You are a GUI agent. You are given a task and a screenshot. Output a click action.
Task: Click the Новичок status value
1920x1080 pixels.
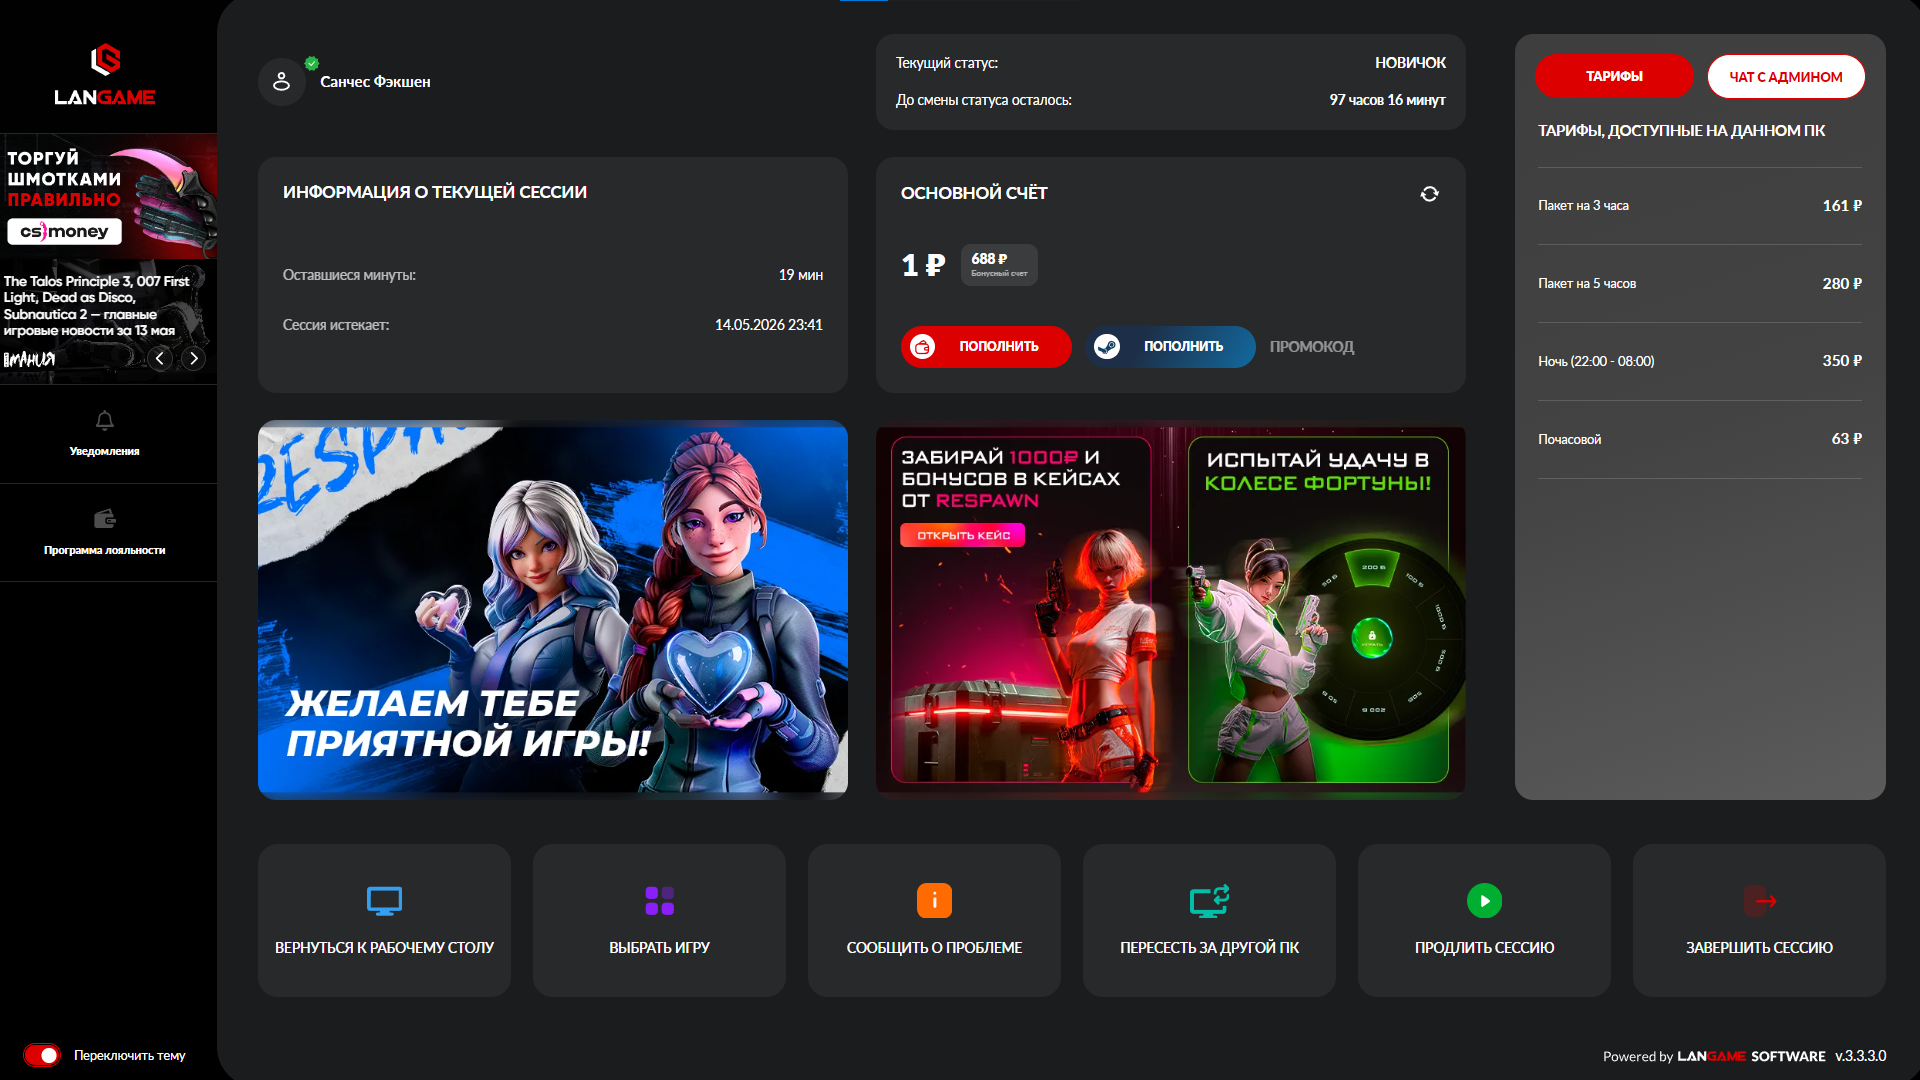pos(1410,63)
